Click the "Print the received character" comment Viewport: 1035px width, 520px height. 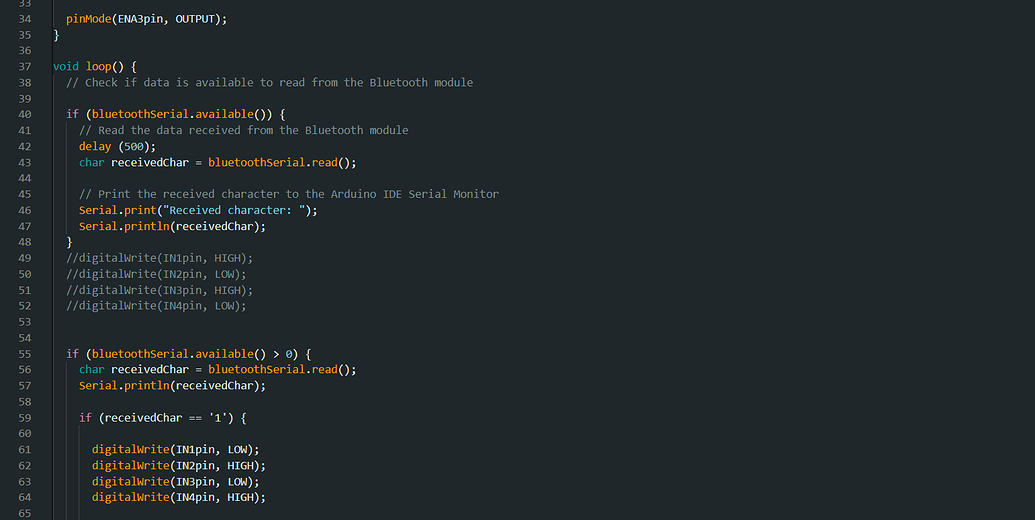[x=288, y=194]
